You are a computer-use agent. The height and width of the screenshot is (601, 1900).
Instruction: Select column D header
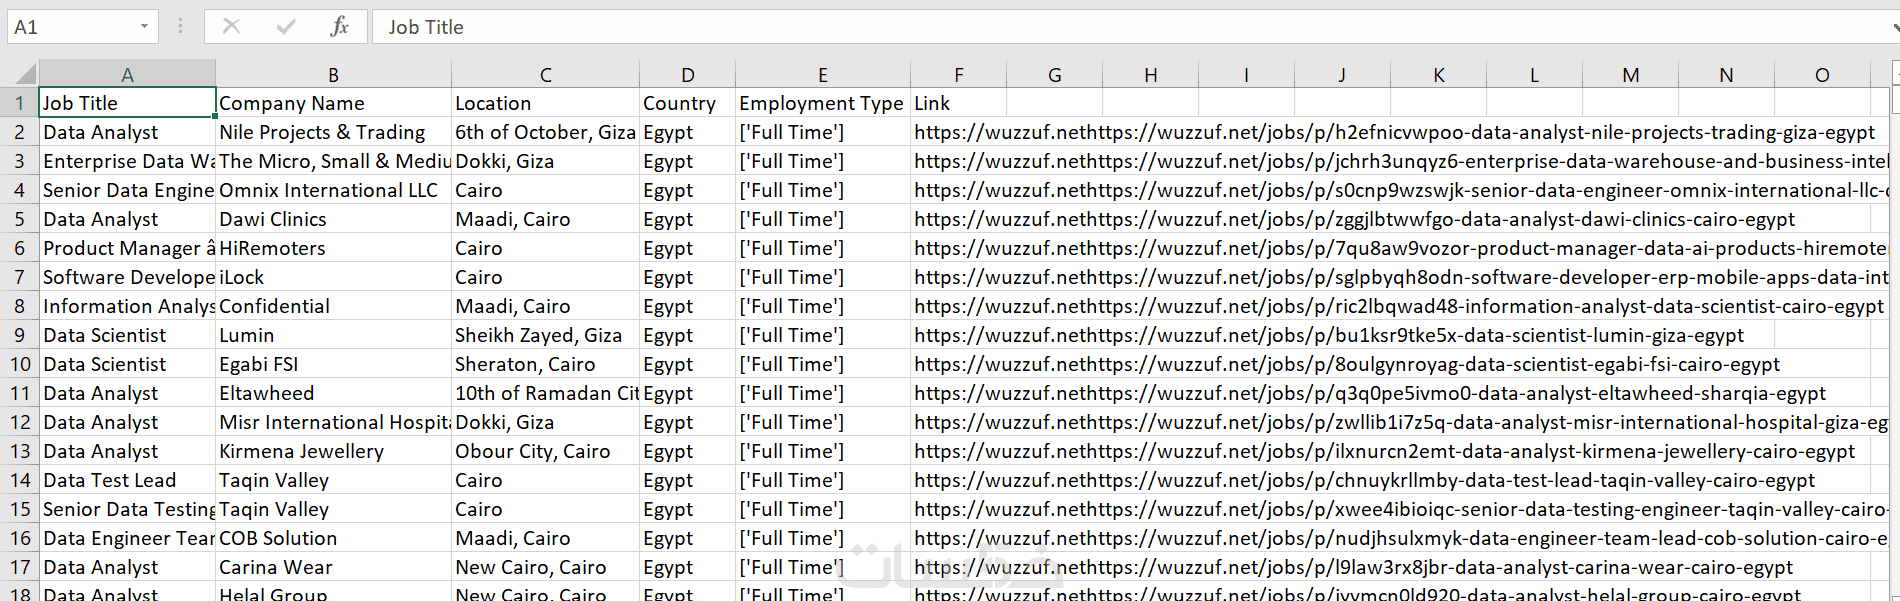tap(687, 74)
